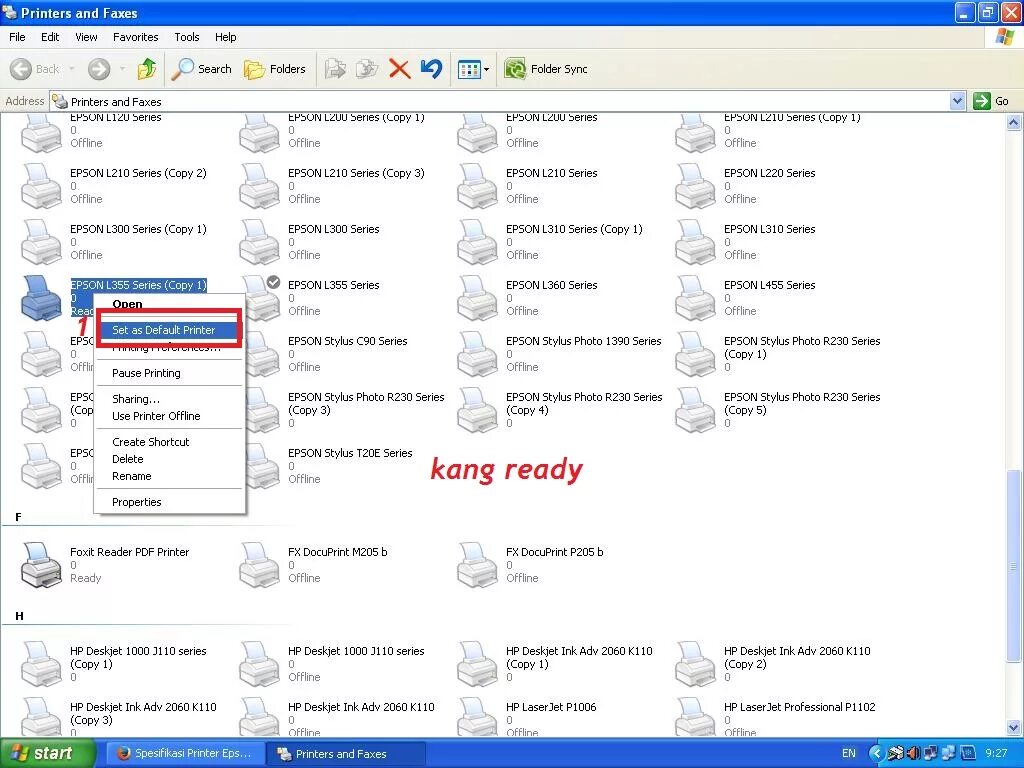Screen dimensions: 1024x768
Task: Click the Move To toolbar icon
Action: 335,69
